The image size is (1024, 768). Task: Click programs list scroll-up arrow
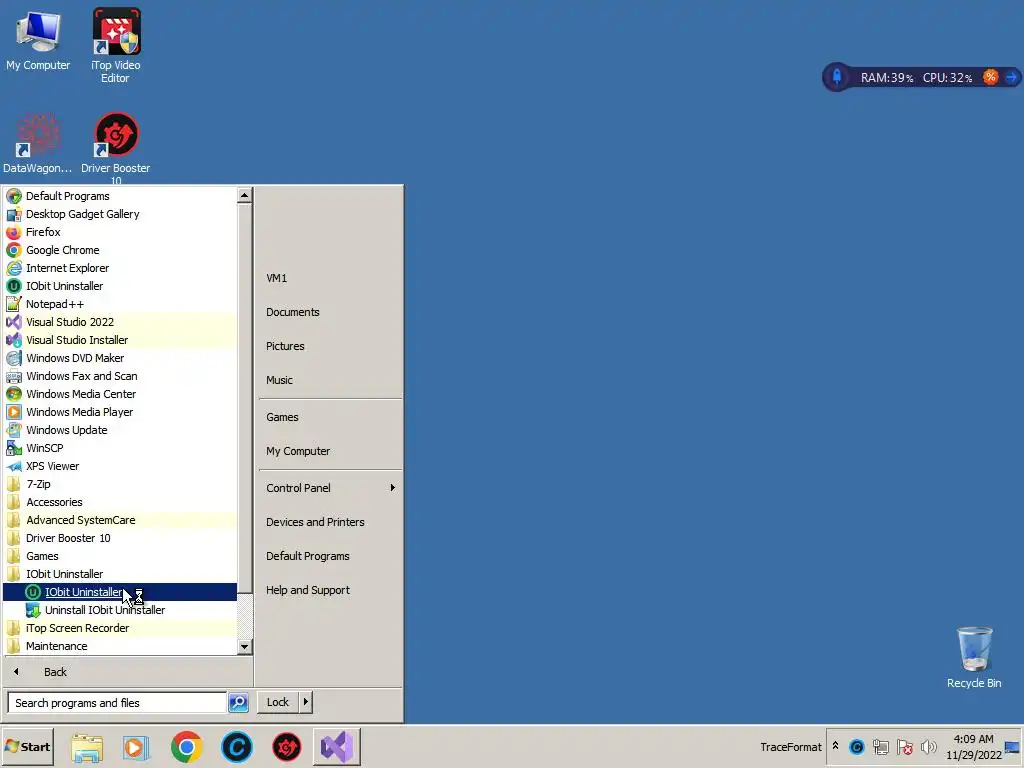click(244, 195)
